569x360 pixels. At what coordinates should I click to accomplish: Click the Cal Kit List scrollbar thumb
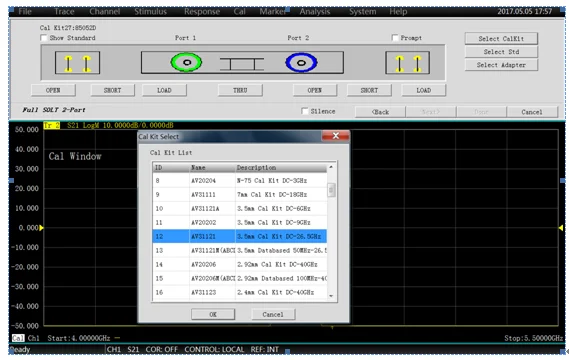tap(331, 190)
